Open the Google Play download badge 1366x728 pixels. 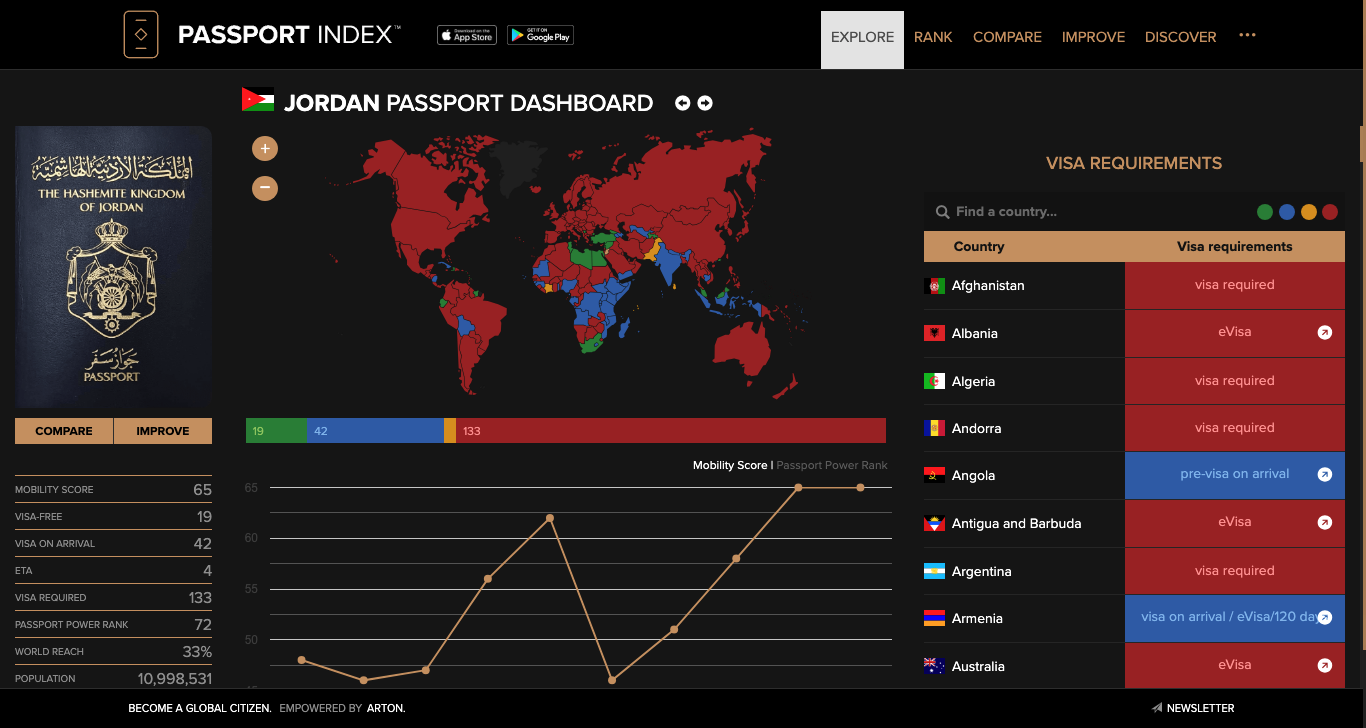coord(540,35)
